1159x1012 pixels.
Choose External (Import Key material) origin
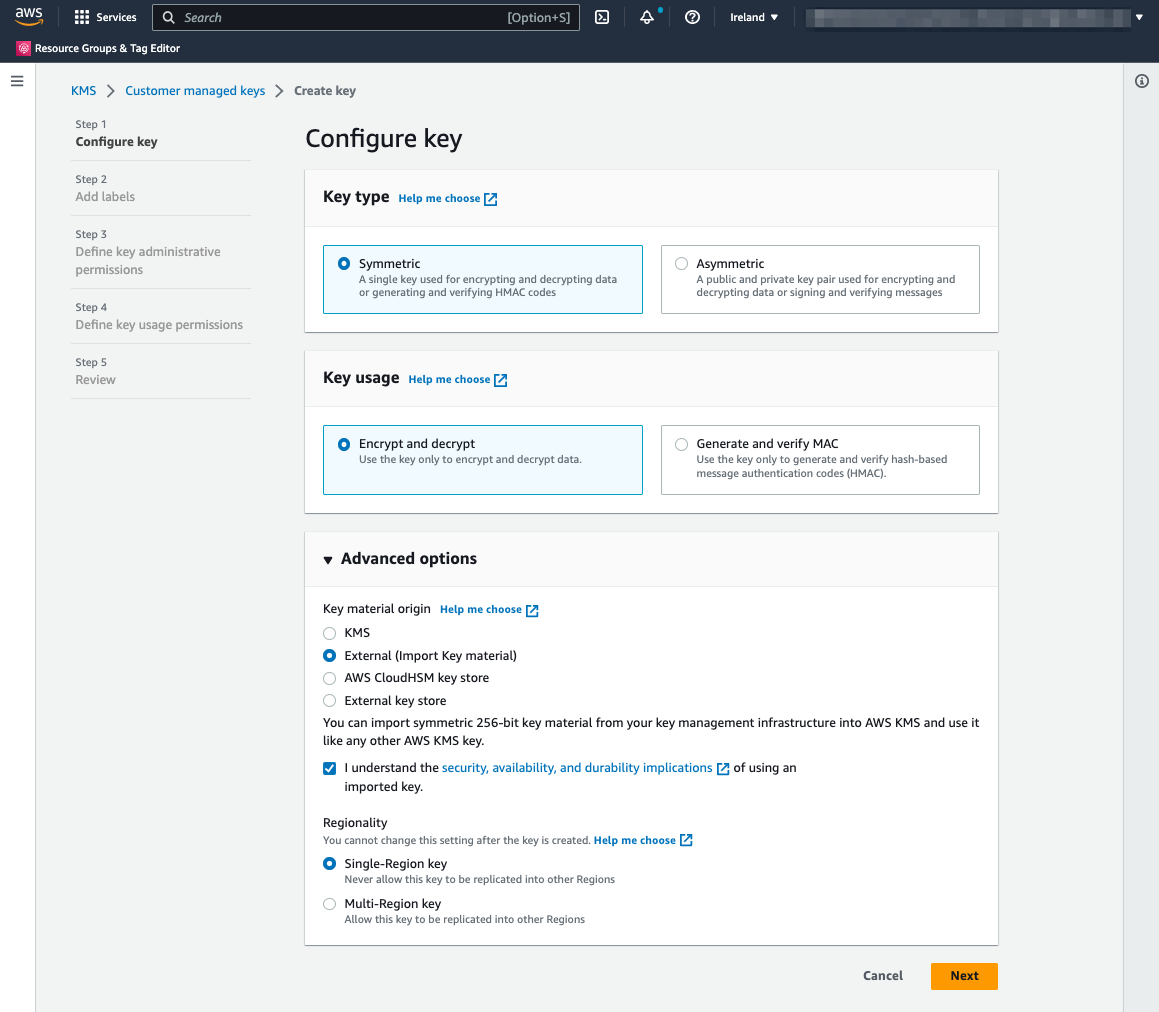click(330, 656)
